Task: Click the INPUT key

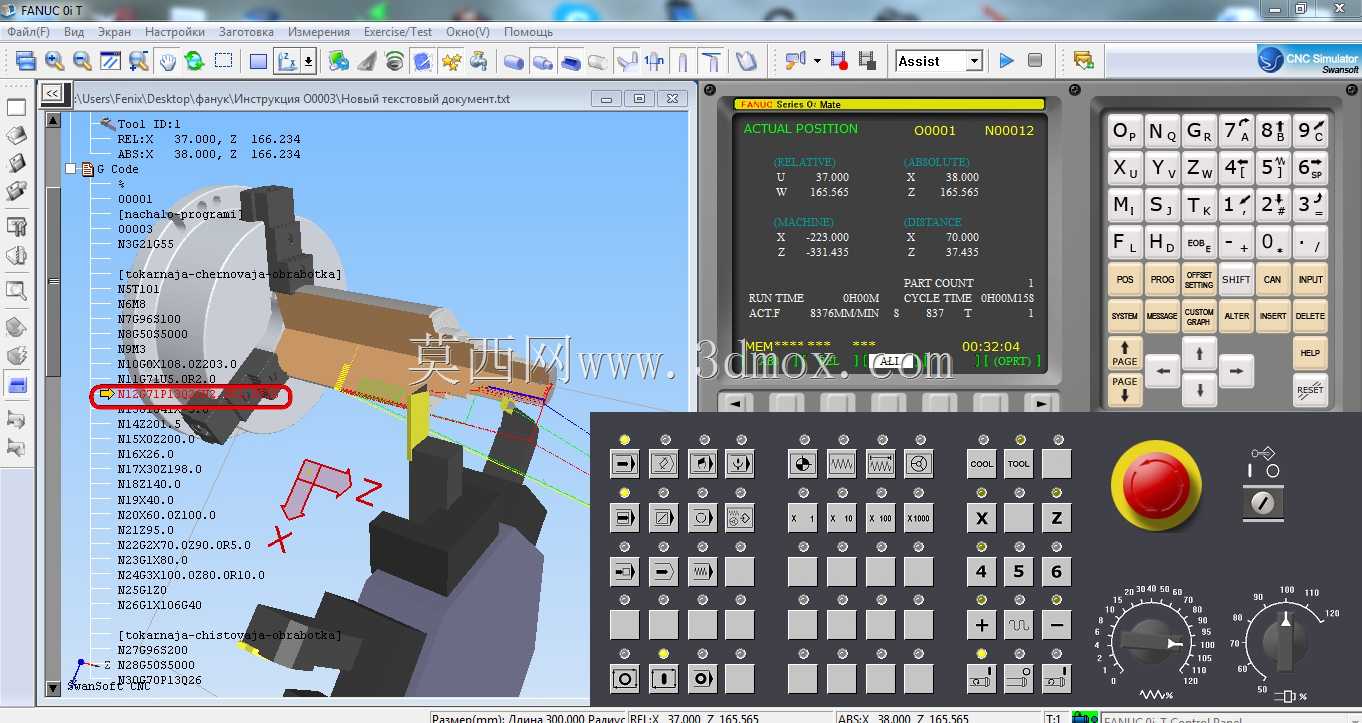Action: click(x=1310, y=280)
